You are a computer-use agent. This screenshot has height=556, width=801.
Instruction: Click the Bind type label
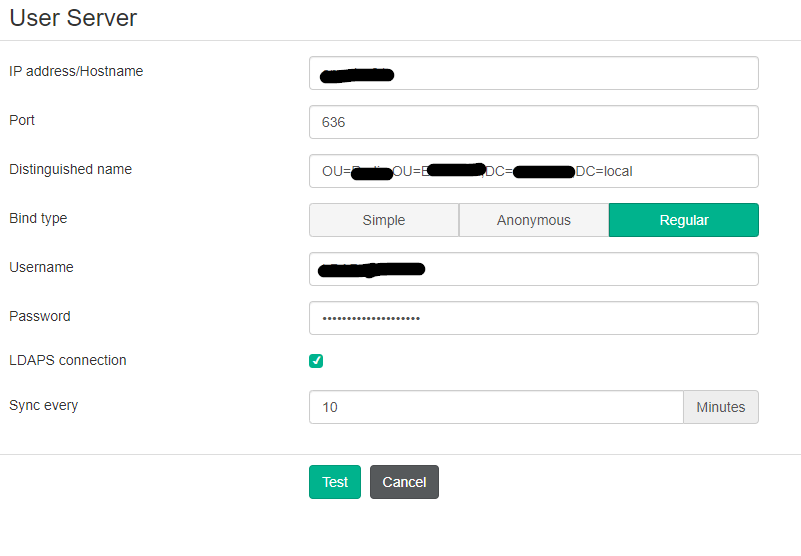coord(38,218)
